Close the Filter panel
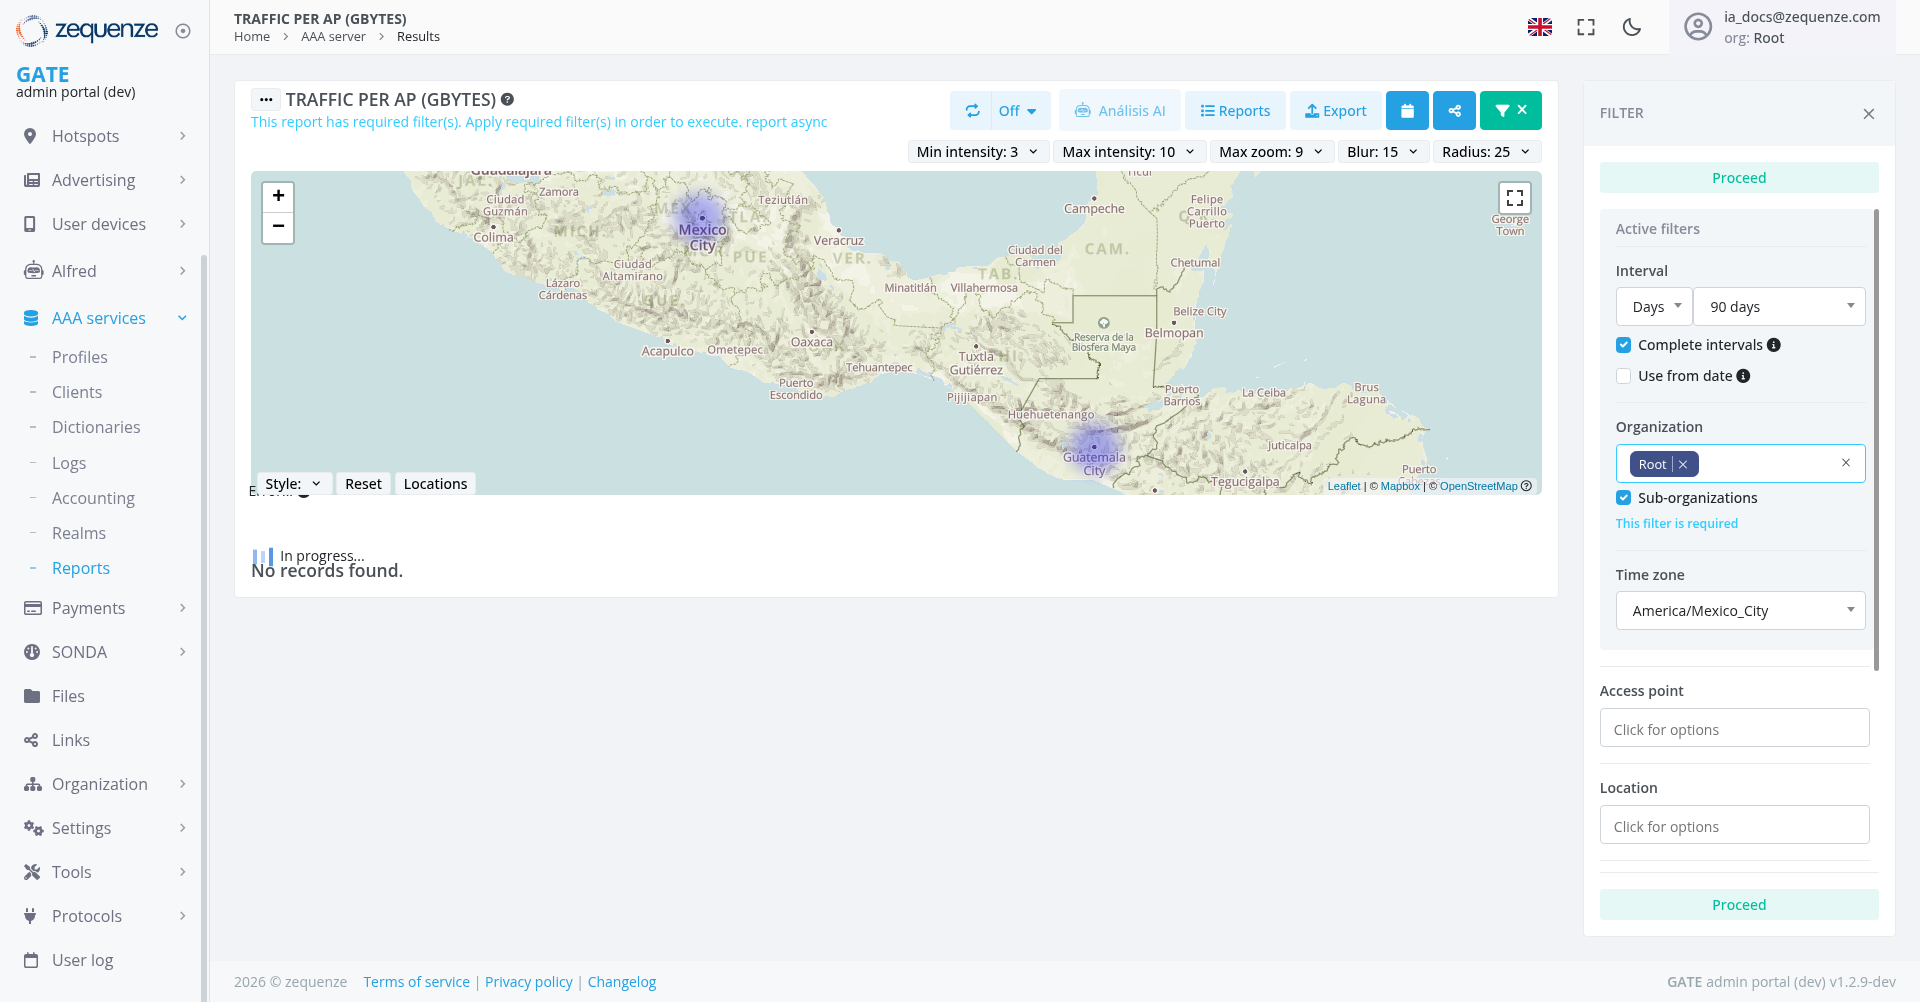 (1869, 114)
